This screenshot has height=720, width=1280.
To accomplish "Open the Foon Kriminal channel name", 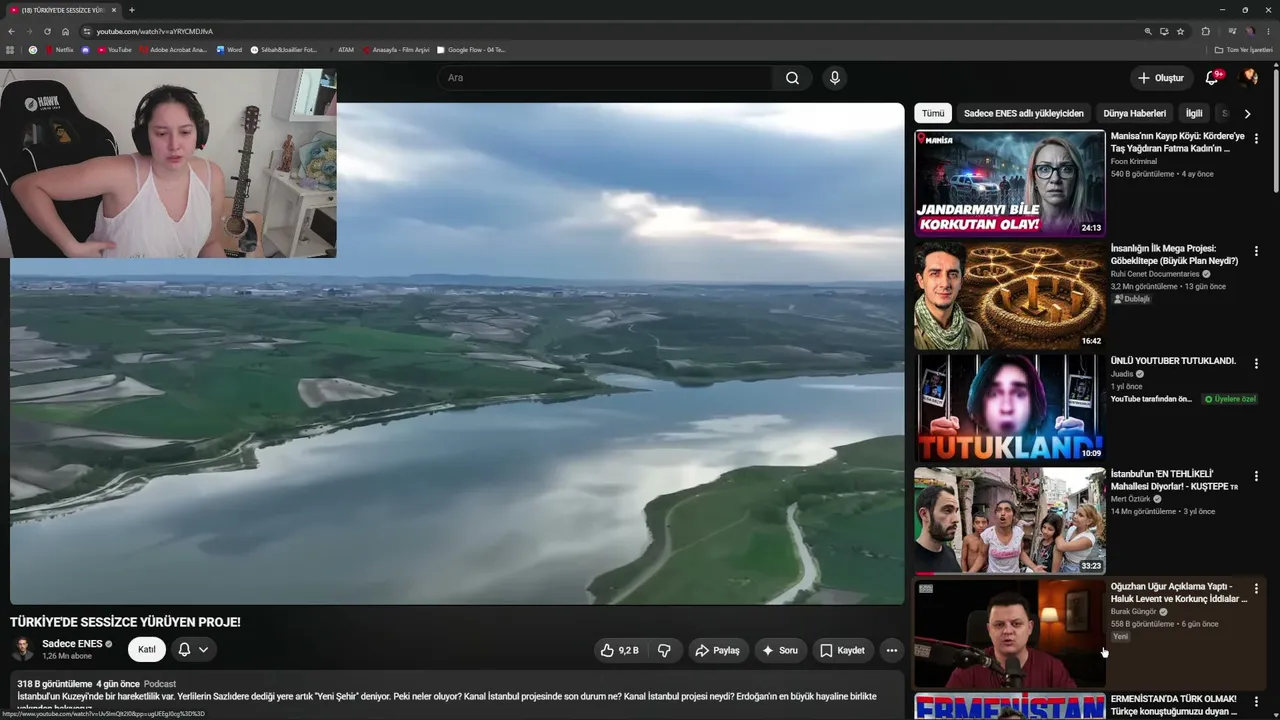I will click(1134, 161).
